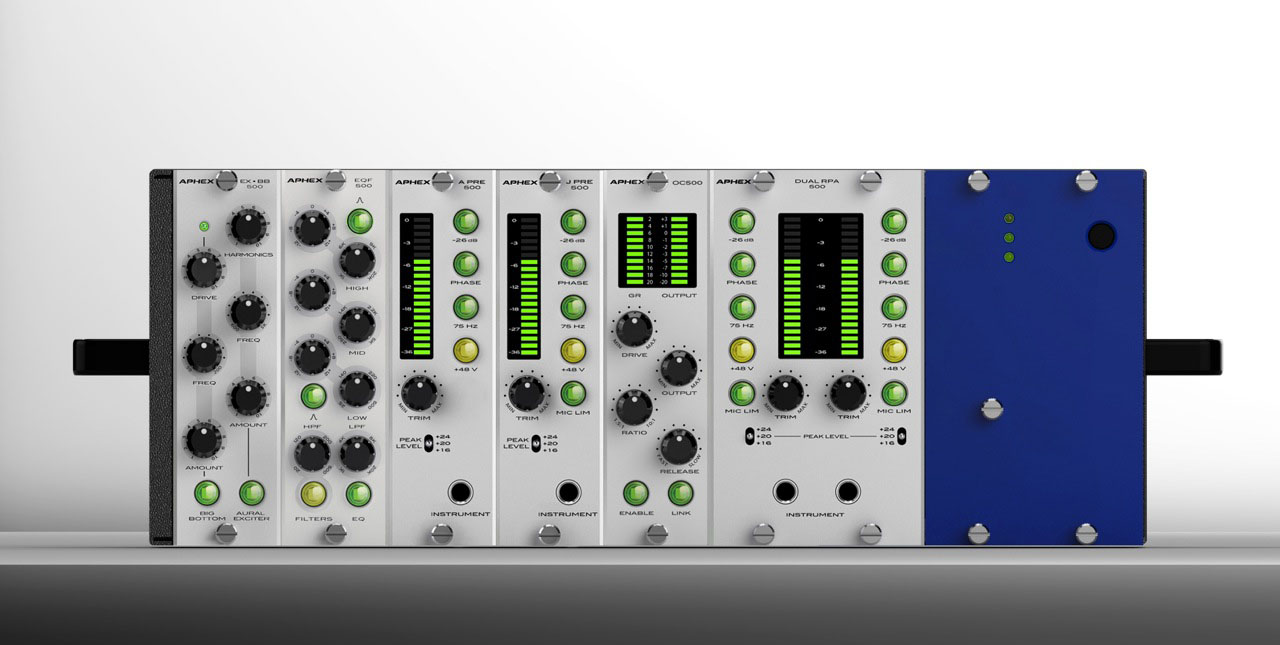The height and width of the screenshot is (645, 1280).
Task: Adjust right TRIM knob on DUAL RPA
Action: (x=847, y=393)
